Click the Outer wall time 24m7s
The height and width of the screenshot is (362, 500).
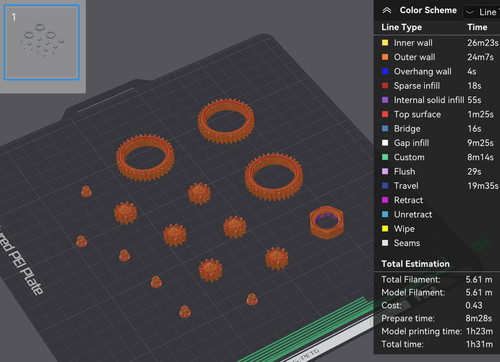(x=480, y=57)
